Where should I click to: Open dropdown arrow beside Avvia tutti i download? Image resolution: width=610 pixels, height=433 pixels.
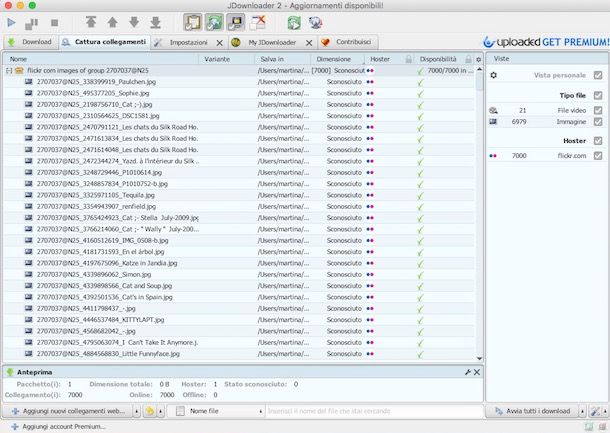(x=582, y=411)
